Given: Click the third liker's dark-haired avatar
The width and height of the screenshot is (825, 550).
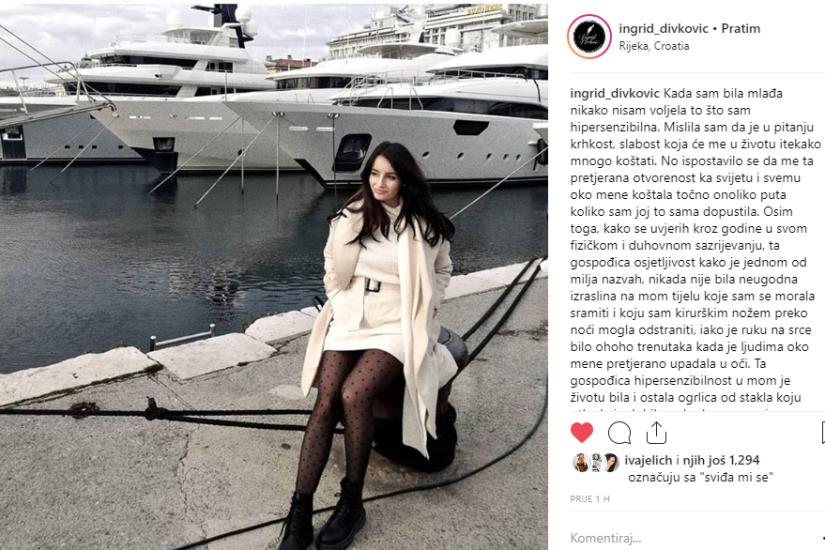Looking at the screenshot, I should click(x=611, y=462).
